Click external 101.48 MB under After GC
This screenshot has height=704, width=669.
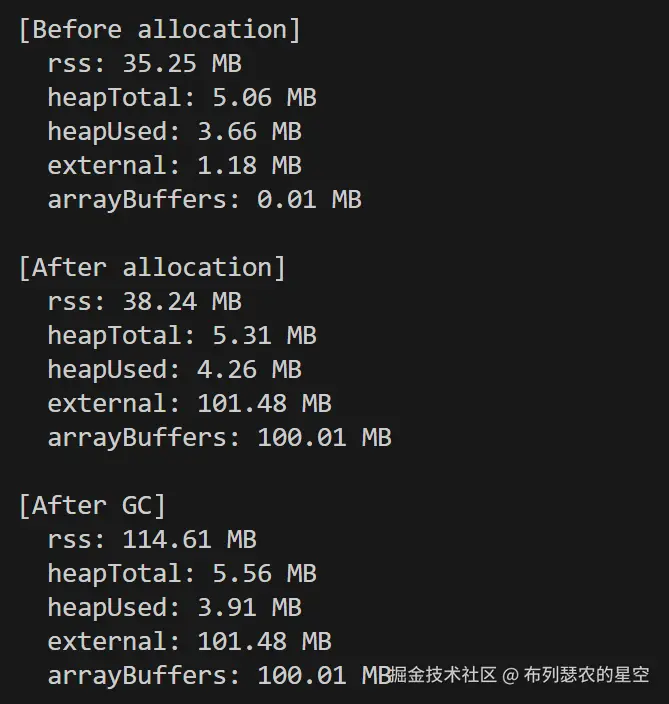(189, 642)
